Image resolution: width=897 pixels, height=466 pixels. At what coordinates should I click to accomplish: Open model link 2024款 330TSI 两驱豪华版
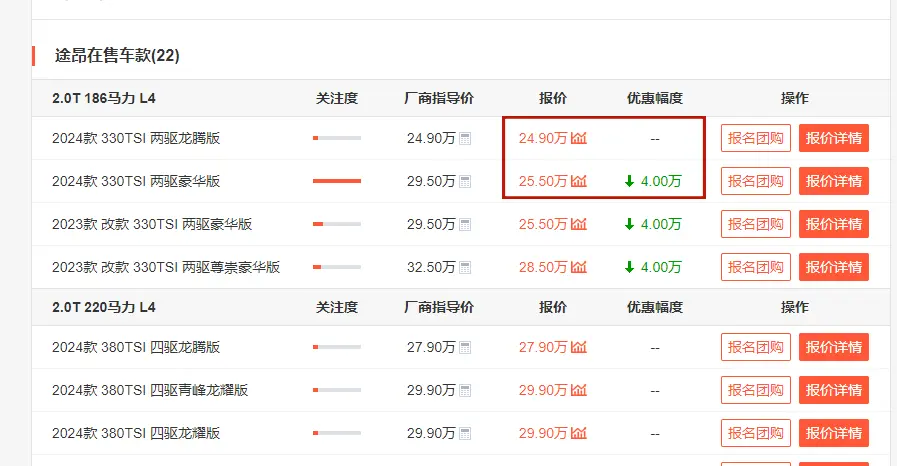pos(136,181)
